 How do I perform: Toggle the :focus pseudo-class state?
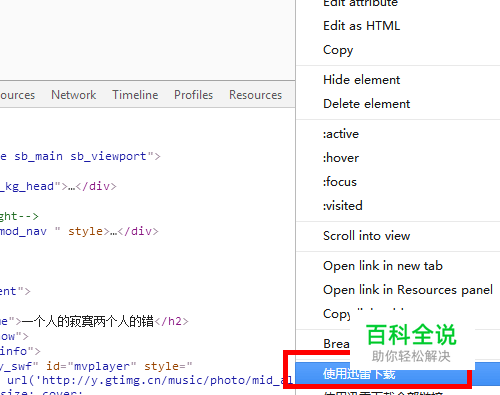coord(340,182)
